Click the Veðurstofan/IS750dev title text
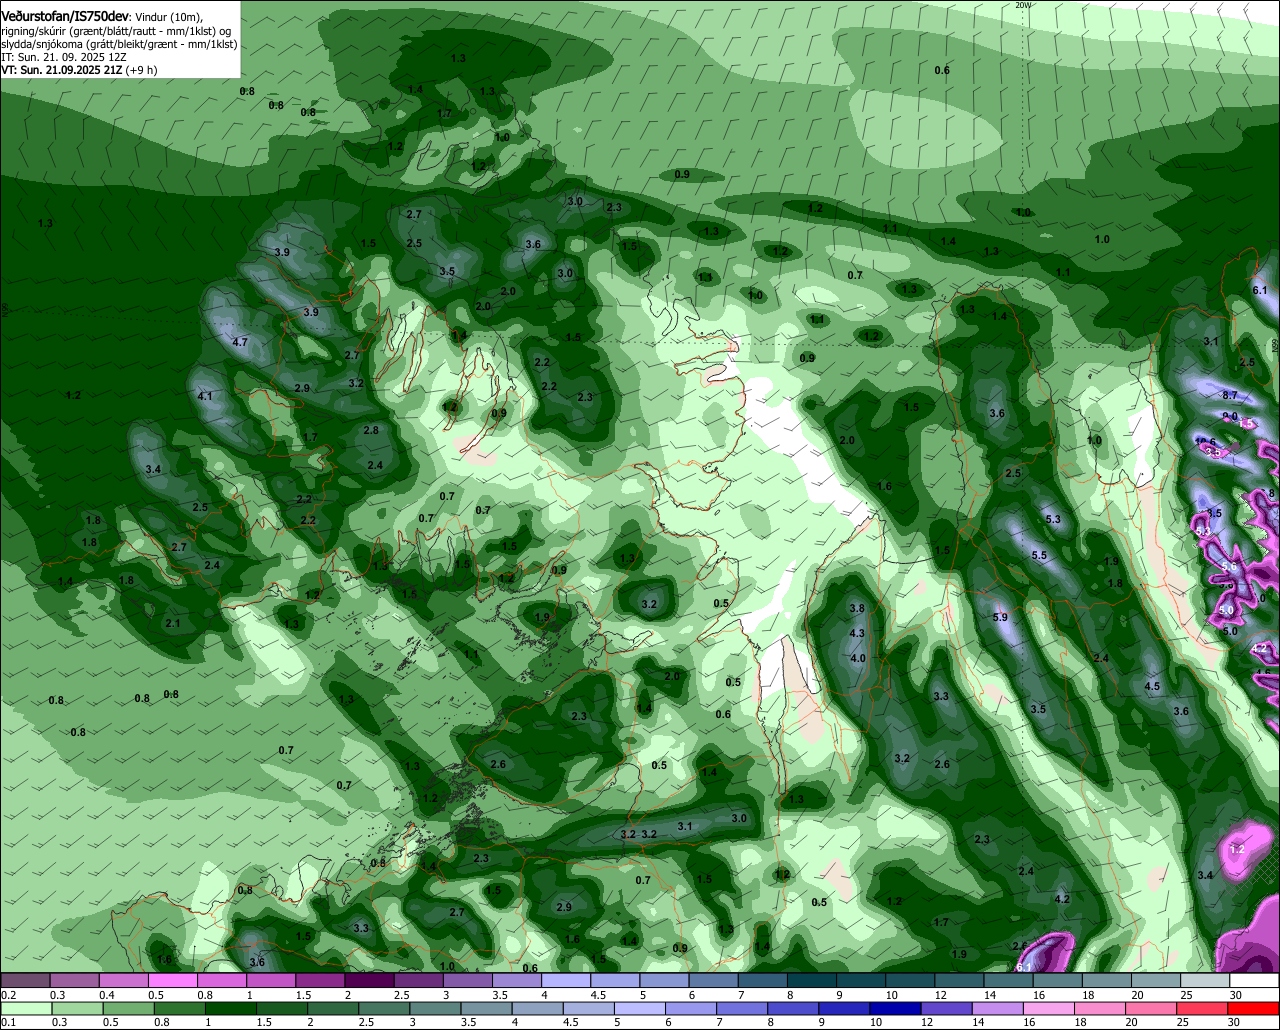The height and width of the screenshot is (1030, 1280). (x=64, y=17)
